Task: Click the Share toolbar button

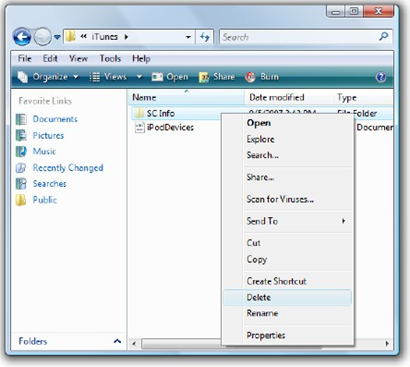Action: point(217,77)
